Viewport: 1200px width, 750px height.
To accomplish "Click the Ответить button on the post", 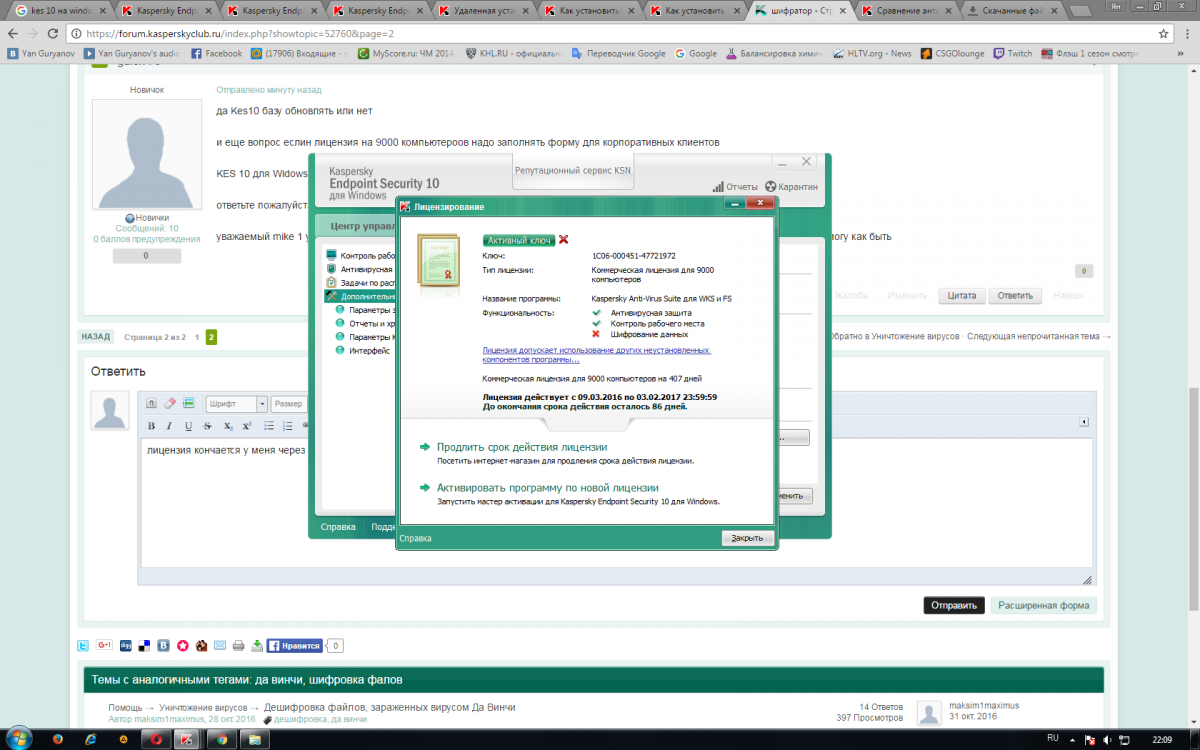I will [1015, 296].
